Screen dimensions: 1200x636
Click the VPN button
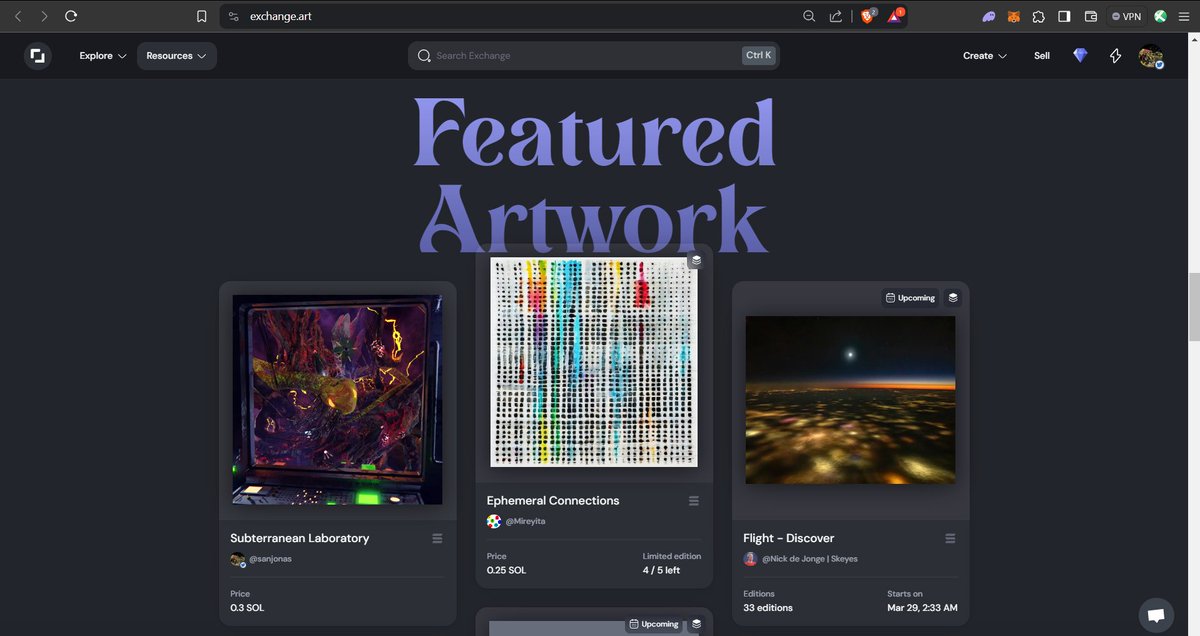pyautogui.click(x=1126, y=16)
